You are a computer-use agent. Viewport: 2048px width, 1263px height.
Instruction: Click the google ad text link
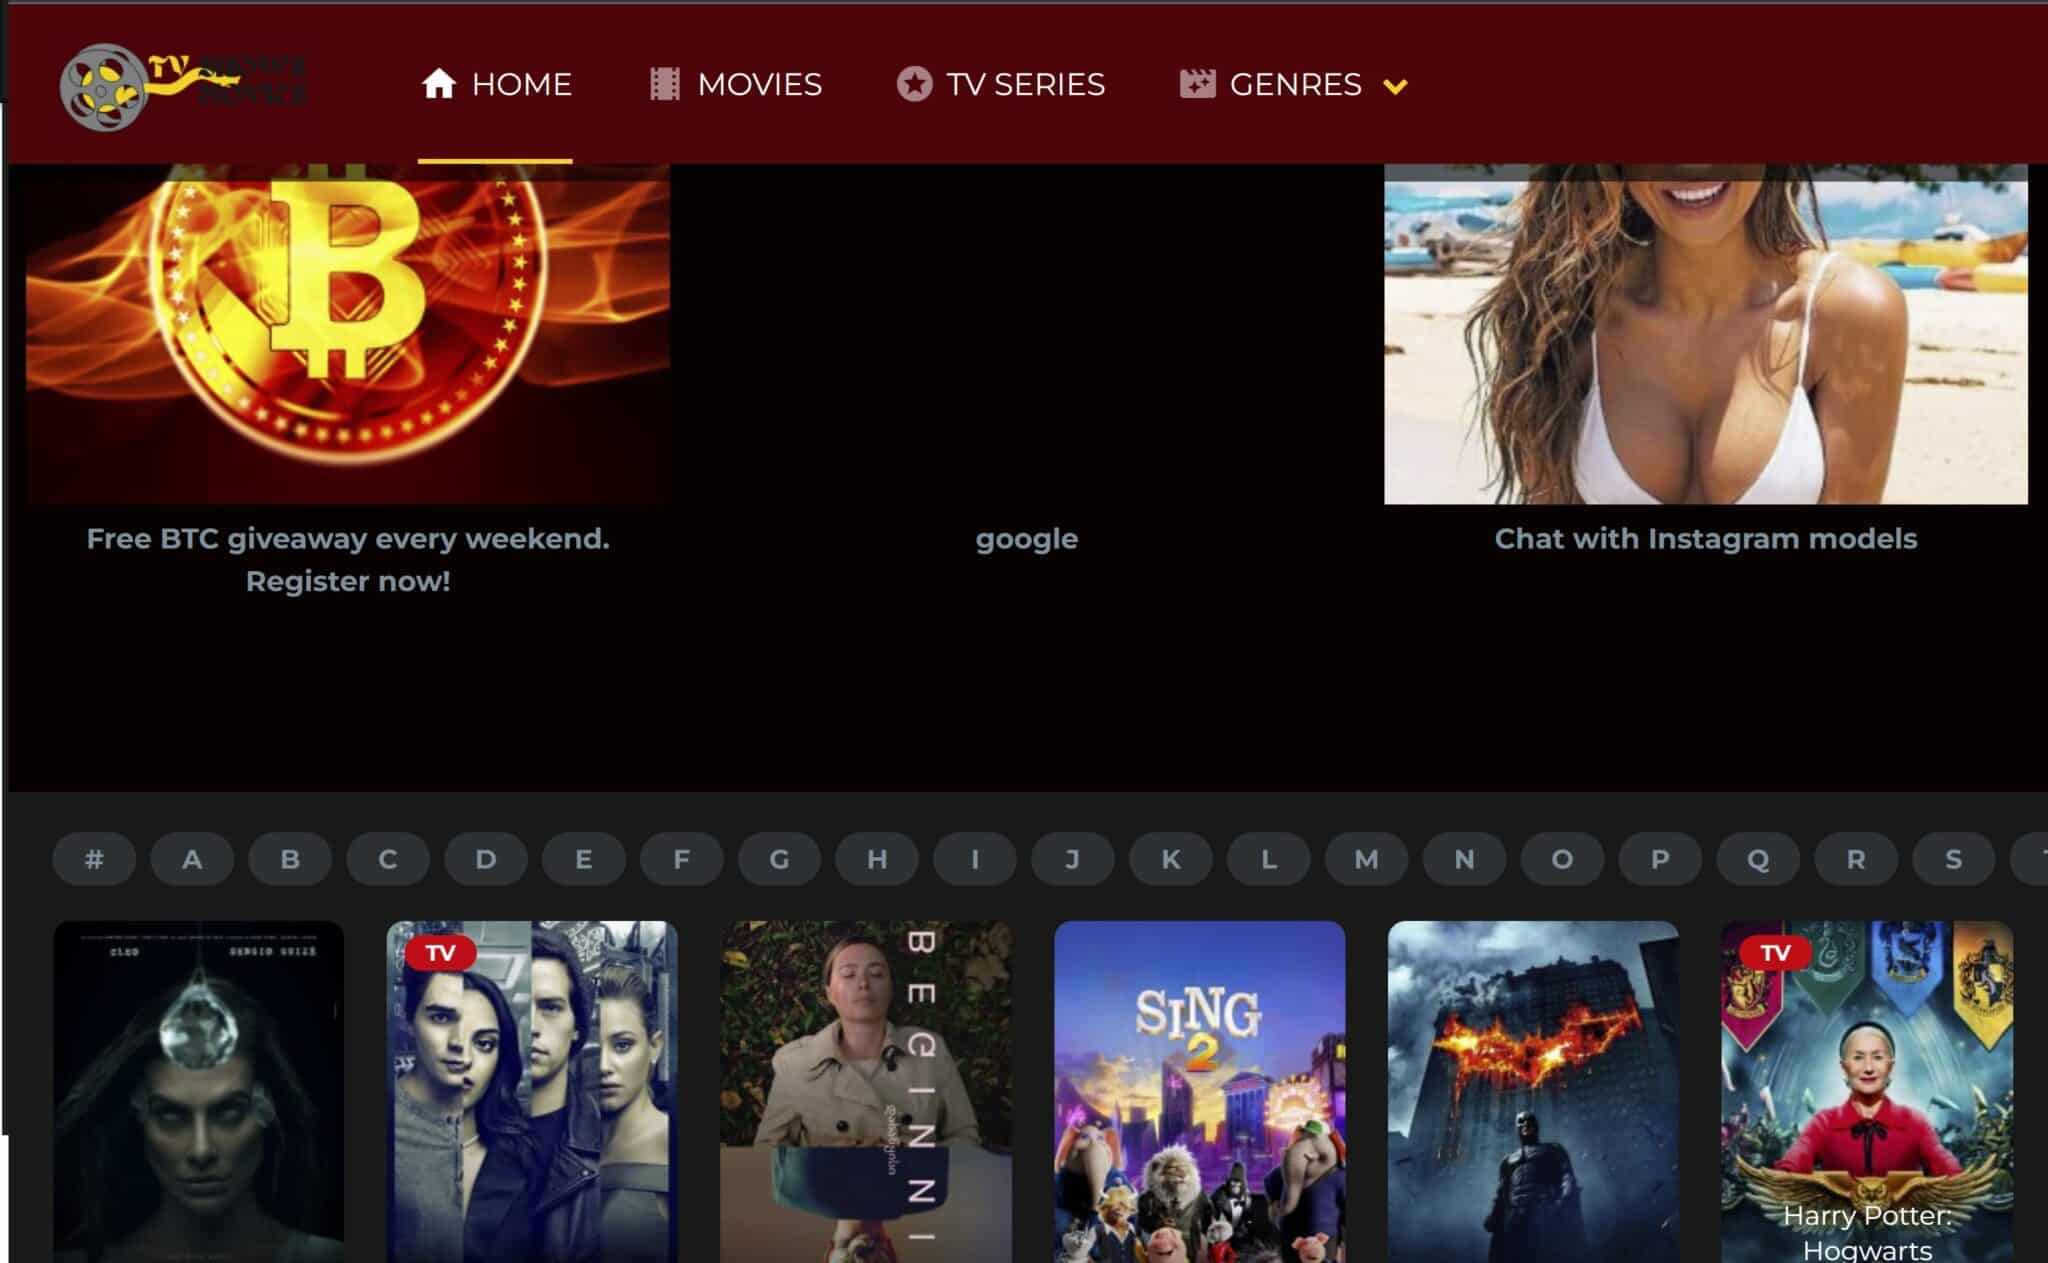coord(1026,539)
